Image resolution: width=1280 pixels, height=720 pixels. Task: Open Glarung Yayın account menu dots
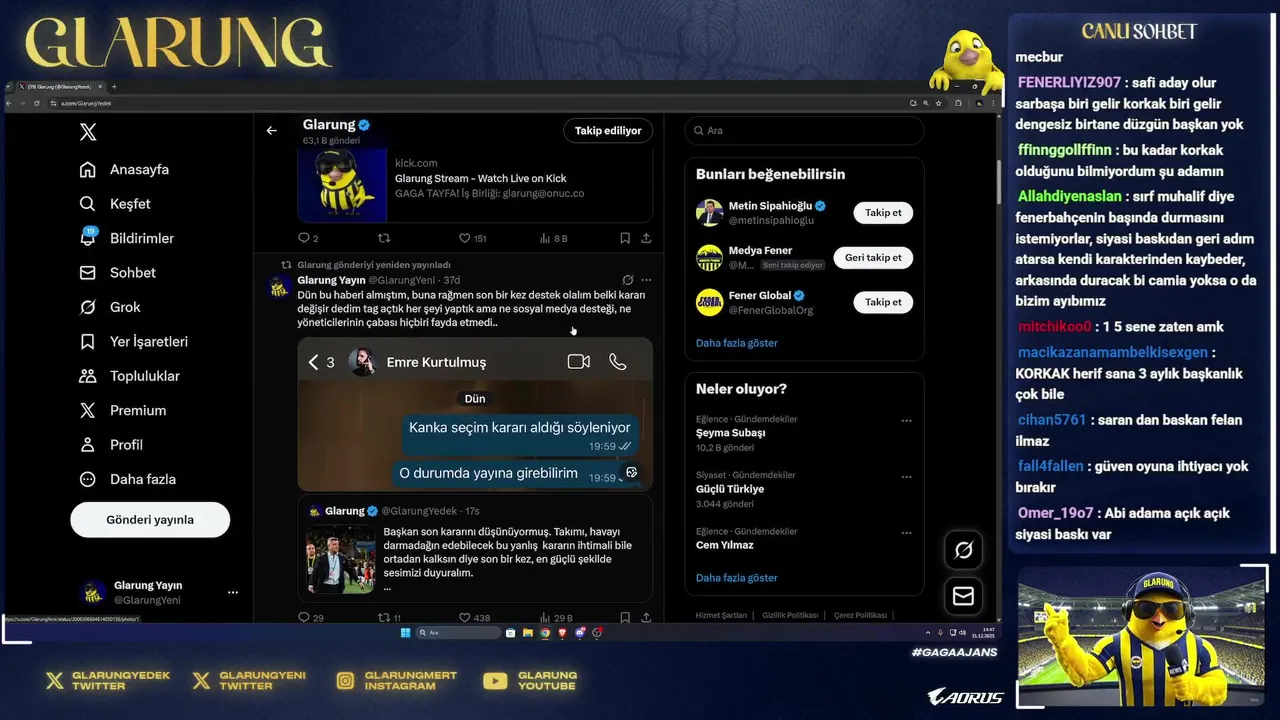pos(233,592)
